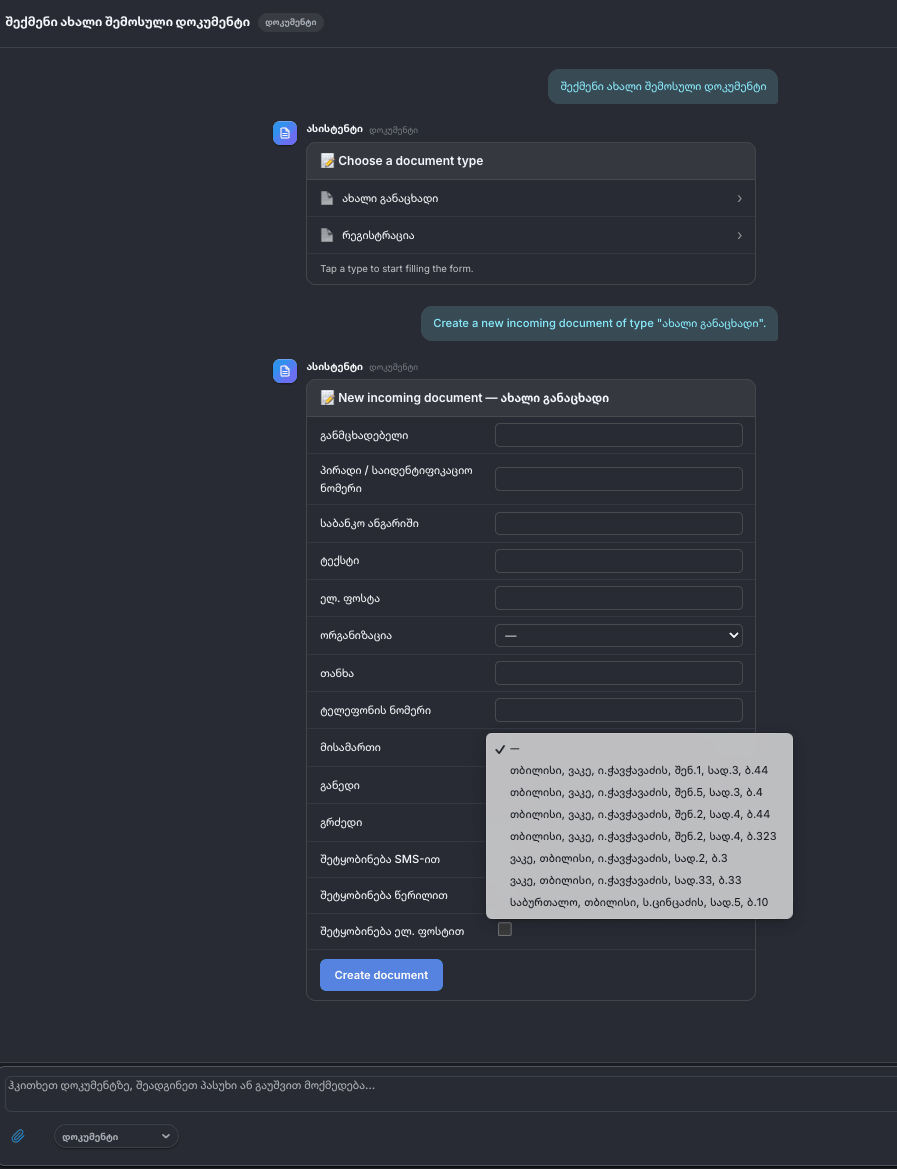The height and width of the screenshot is (1169, 897).
Task: Focus the თანხა input field
Action: click(618, 672)
